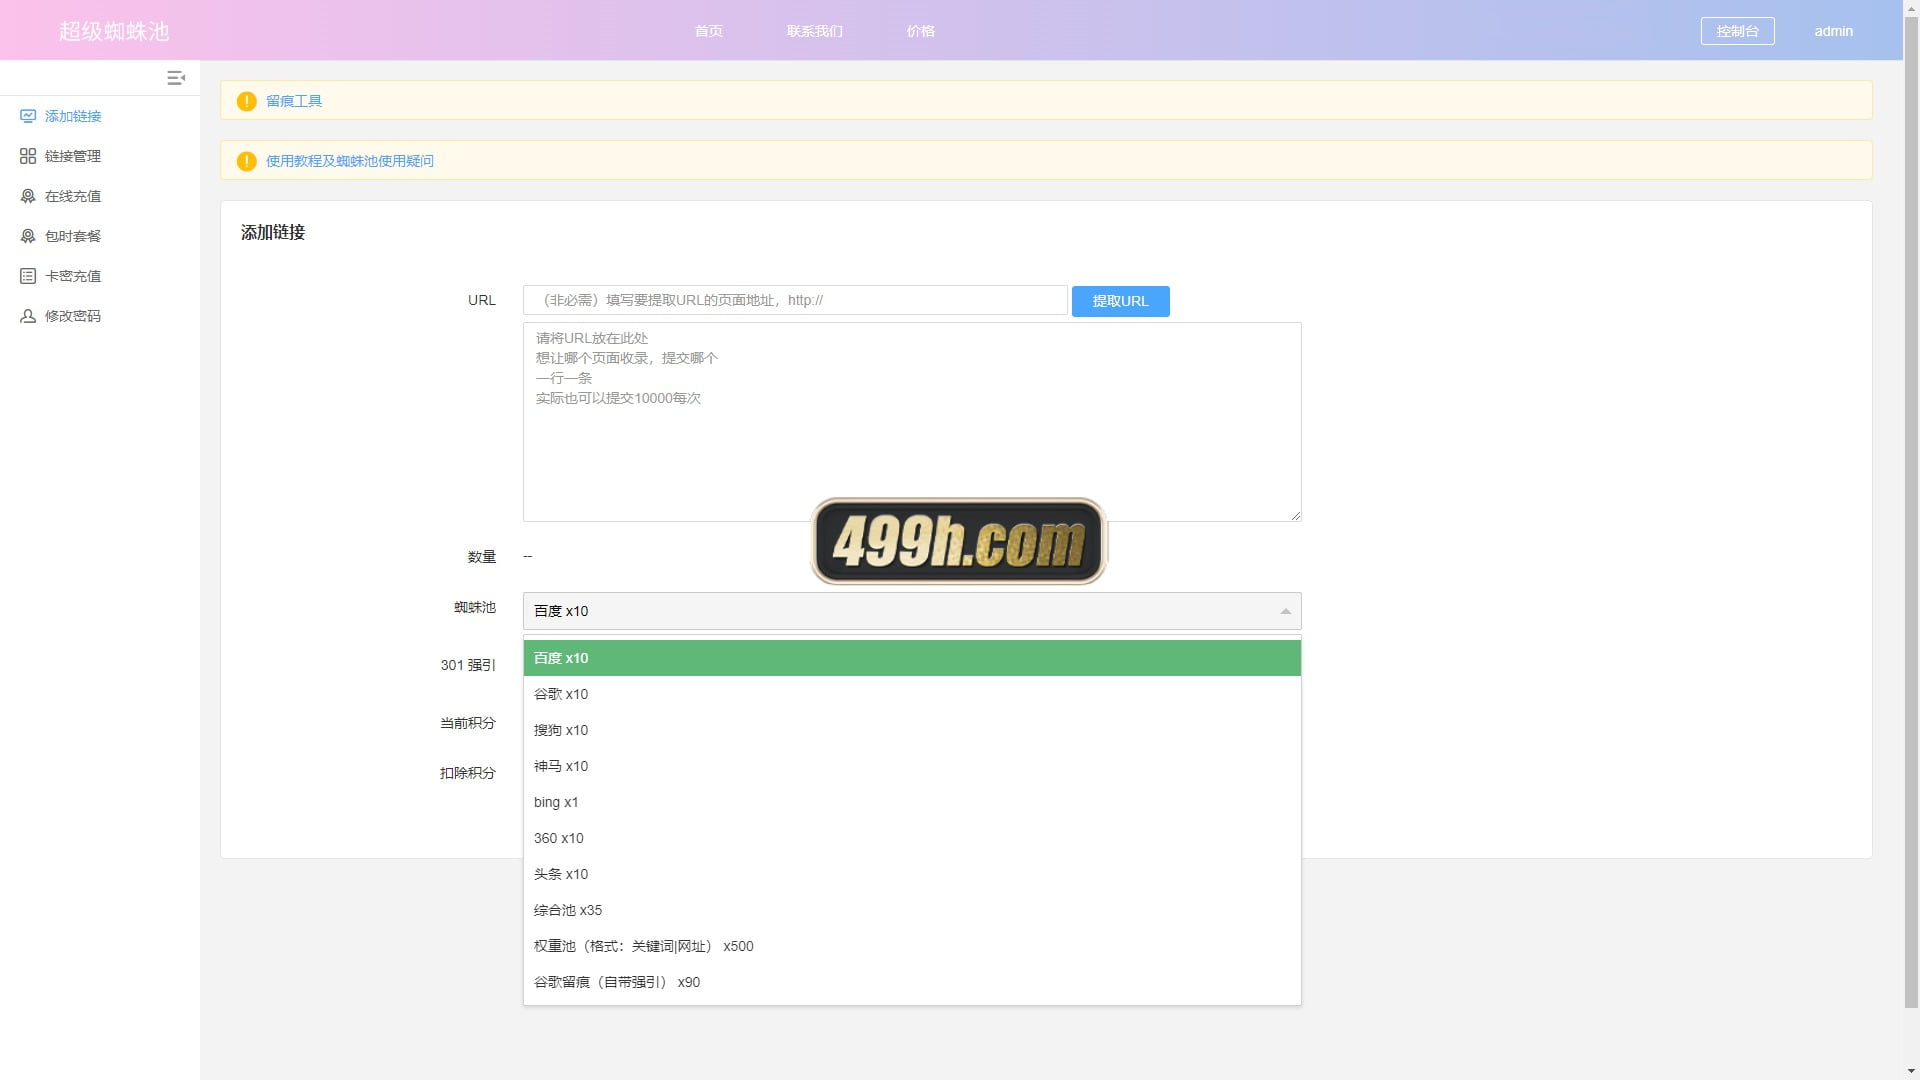The height and width of the screenshot is (1080, 1920).
Task: Click the 添加链接 sidebar icon
Action: 28,116
